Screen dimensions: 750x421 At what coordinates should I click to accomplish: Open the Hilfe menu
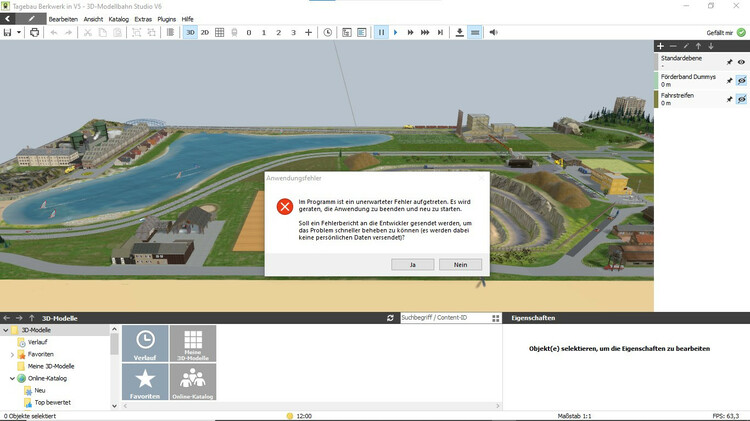(188, 19)
